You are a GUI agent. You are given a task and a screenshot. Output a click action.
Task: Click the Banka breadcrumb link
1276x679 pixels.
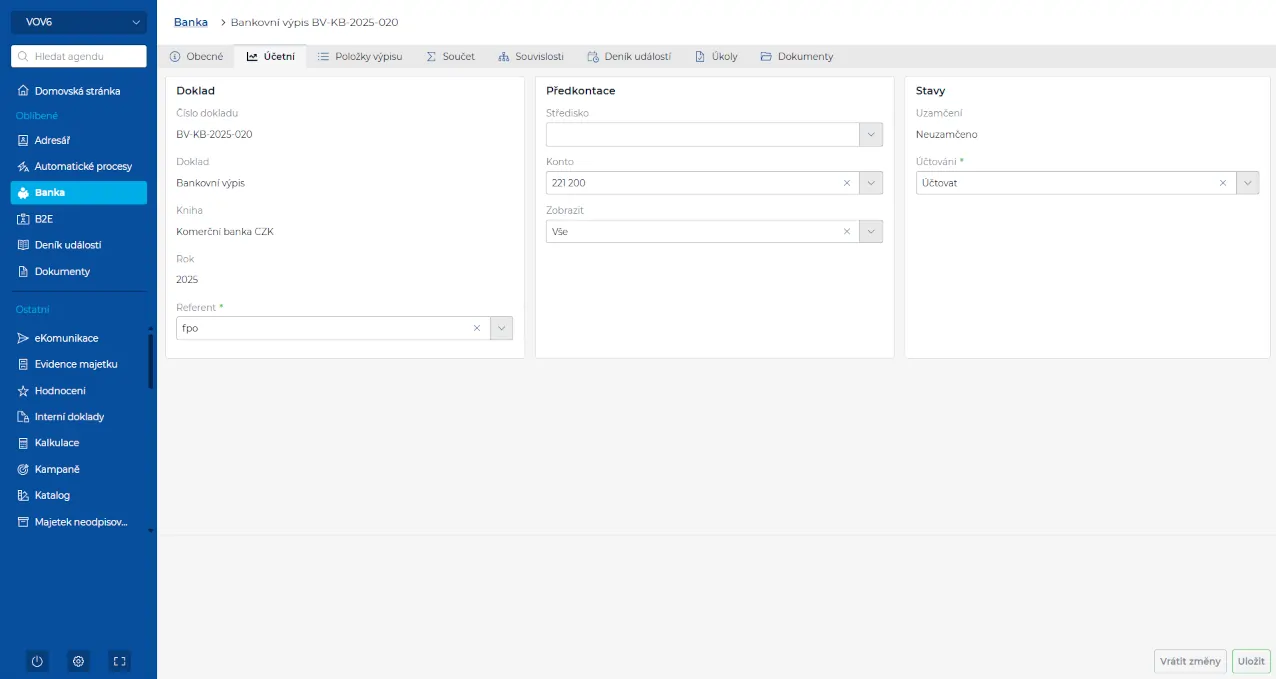190,22
